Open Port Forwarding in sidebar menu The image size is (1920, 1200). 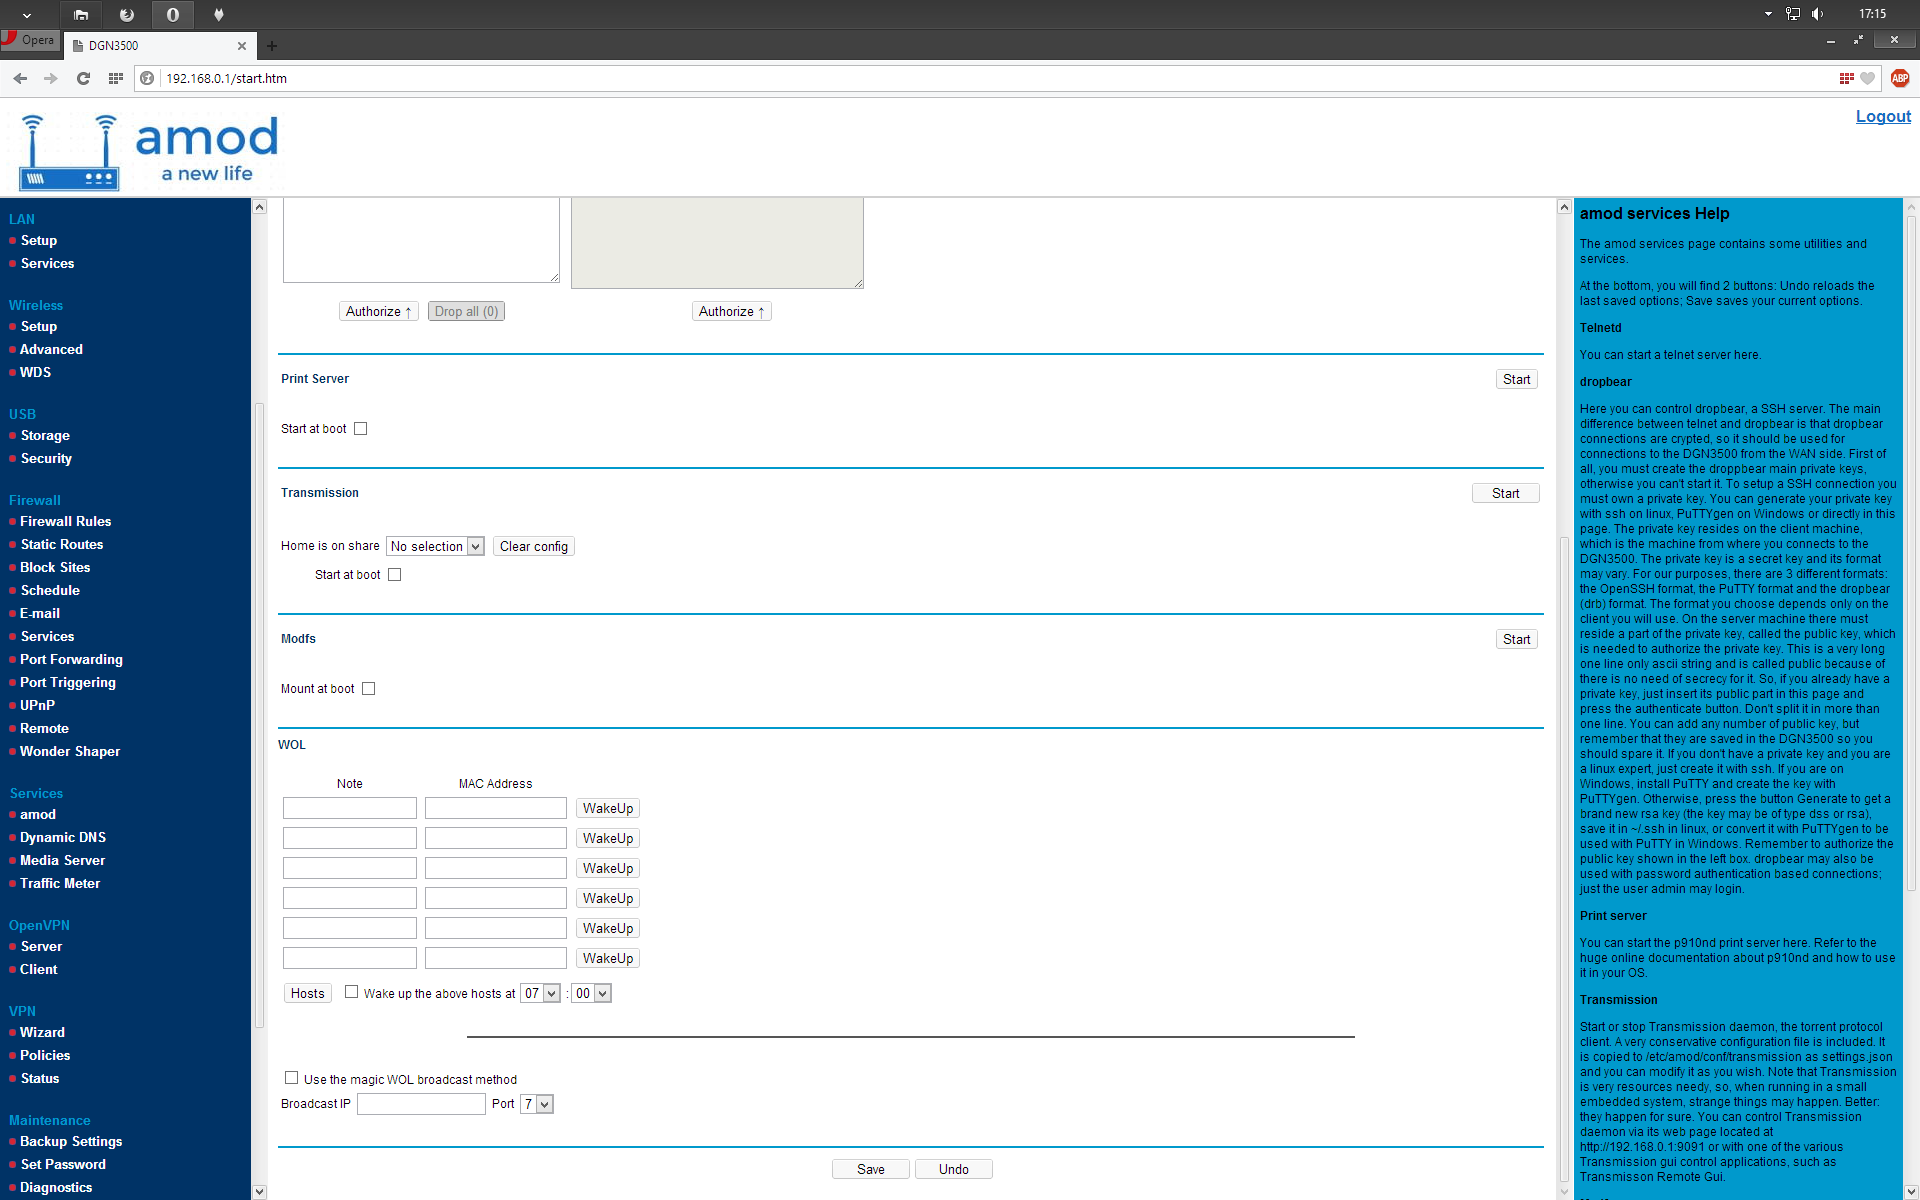(71, 660)
